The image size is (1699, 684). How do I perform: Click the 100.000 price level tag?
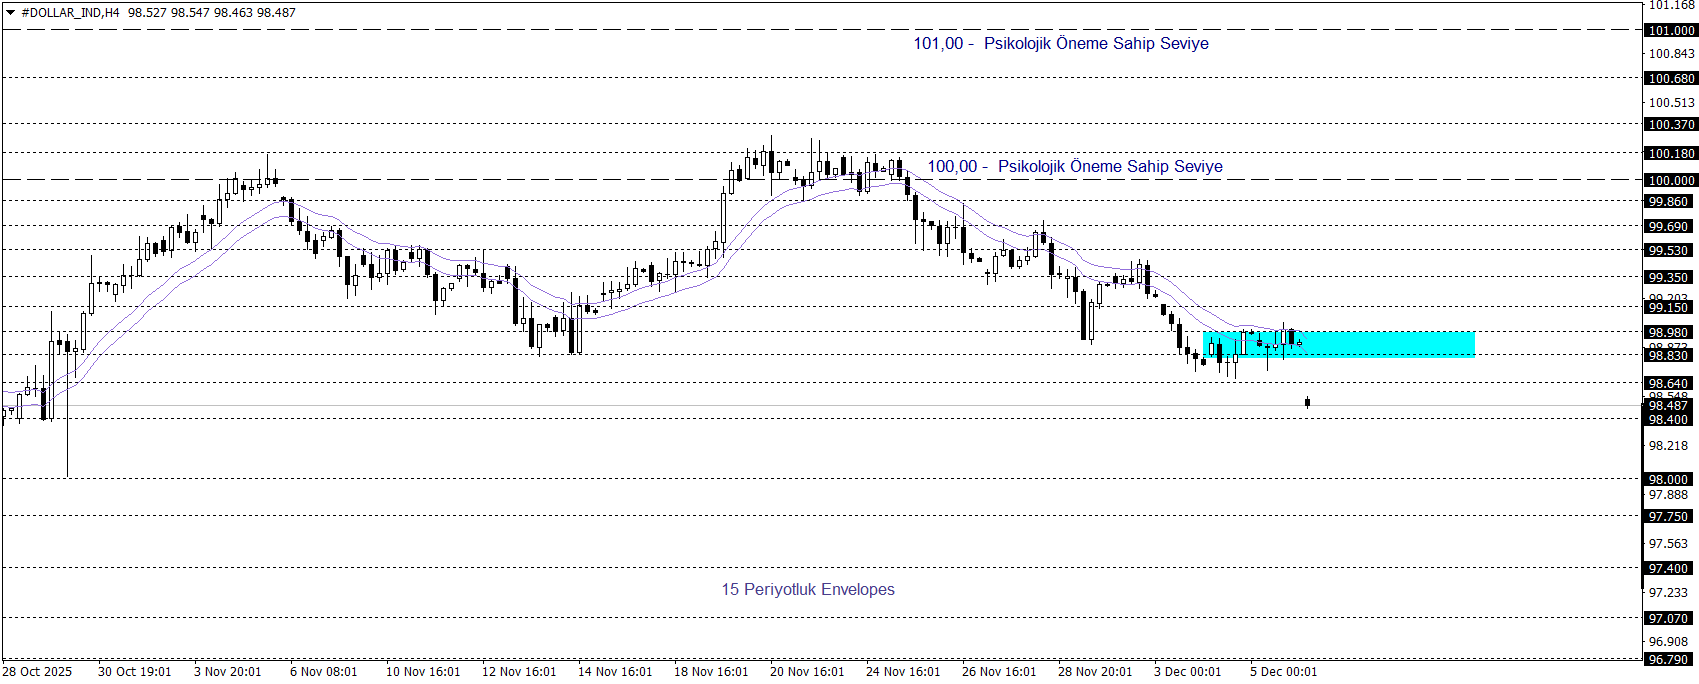coord(1670,181)
